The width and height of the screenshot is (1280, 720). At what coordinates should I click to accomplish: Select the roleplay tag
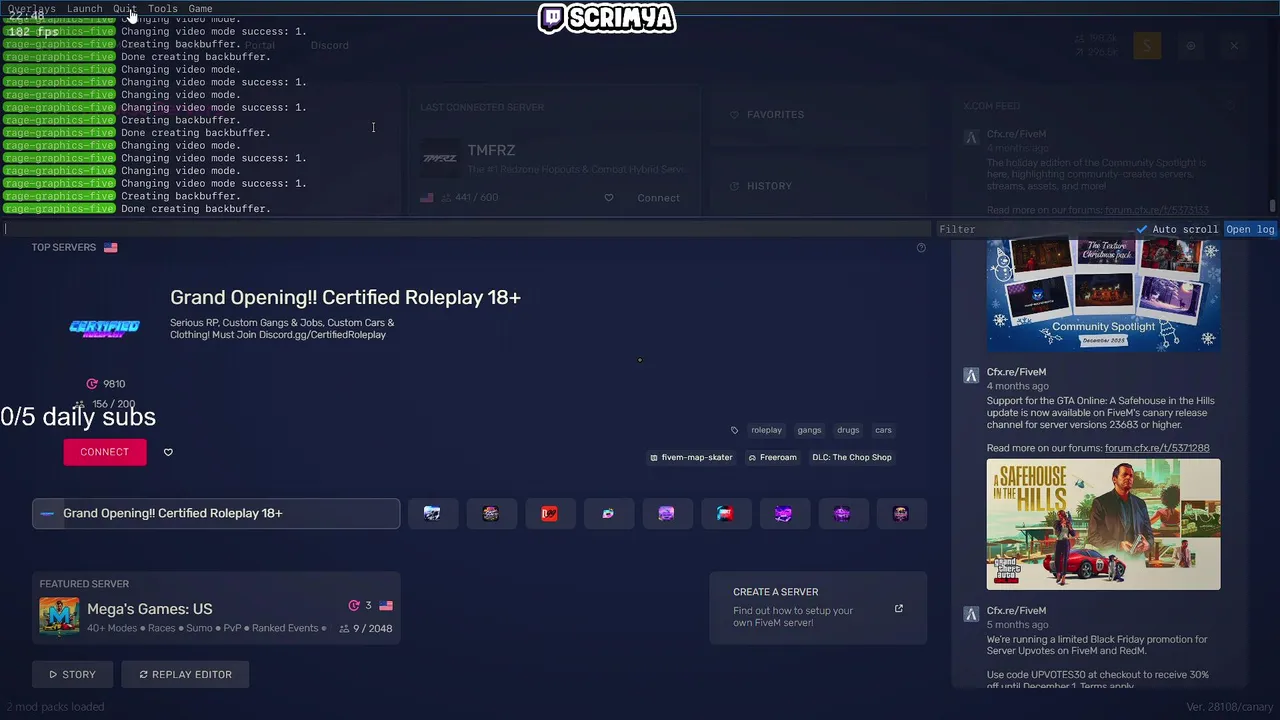(766, 430)
